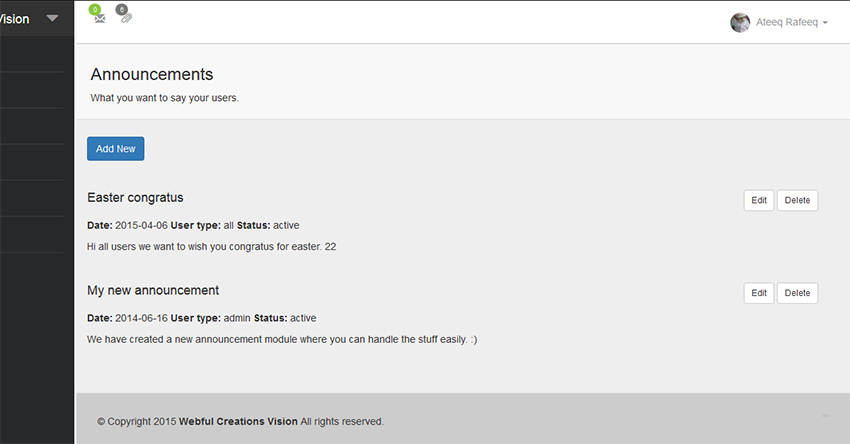
Task: Delete the My new announcement entry
Action: [797, 293]
